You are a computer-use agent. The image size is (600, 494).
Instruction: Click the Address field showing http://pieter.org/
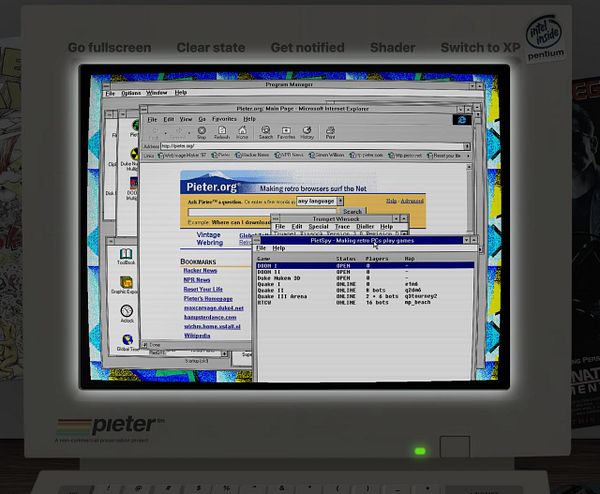[312, 146]
